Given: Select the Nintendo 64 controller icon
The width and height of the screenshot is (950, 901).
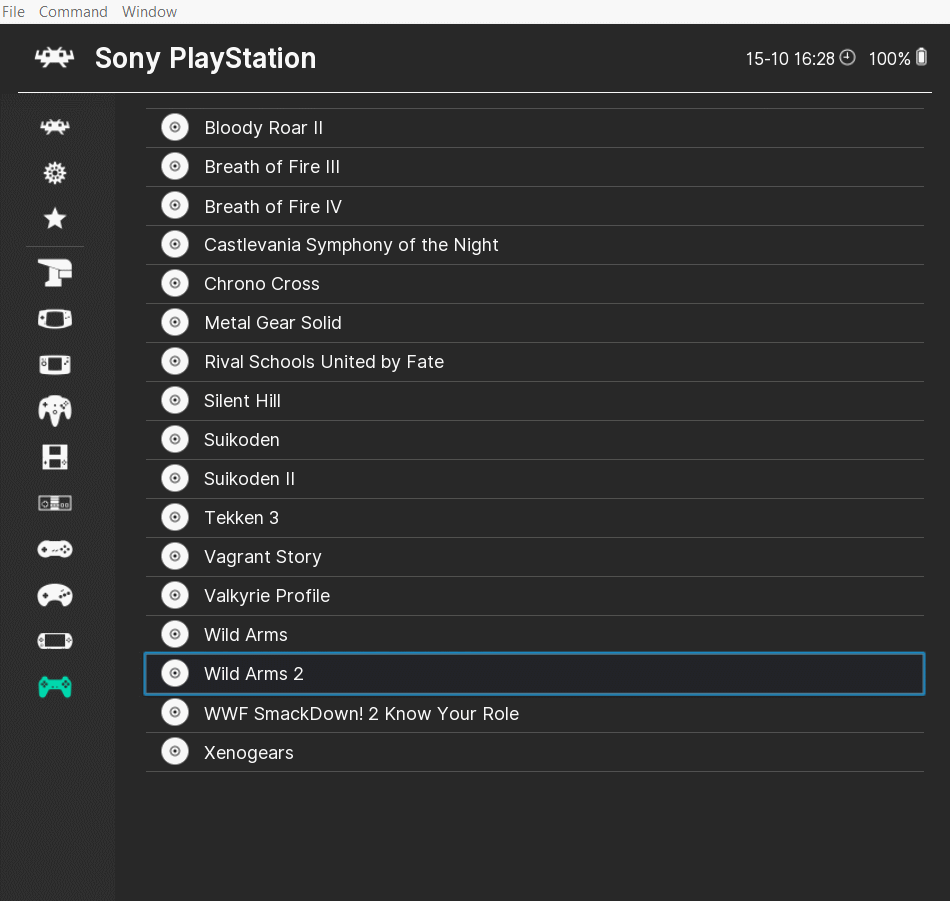Looking at the screenshot, I should point(54,410).
